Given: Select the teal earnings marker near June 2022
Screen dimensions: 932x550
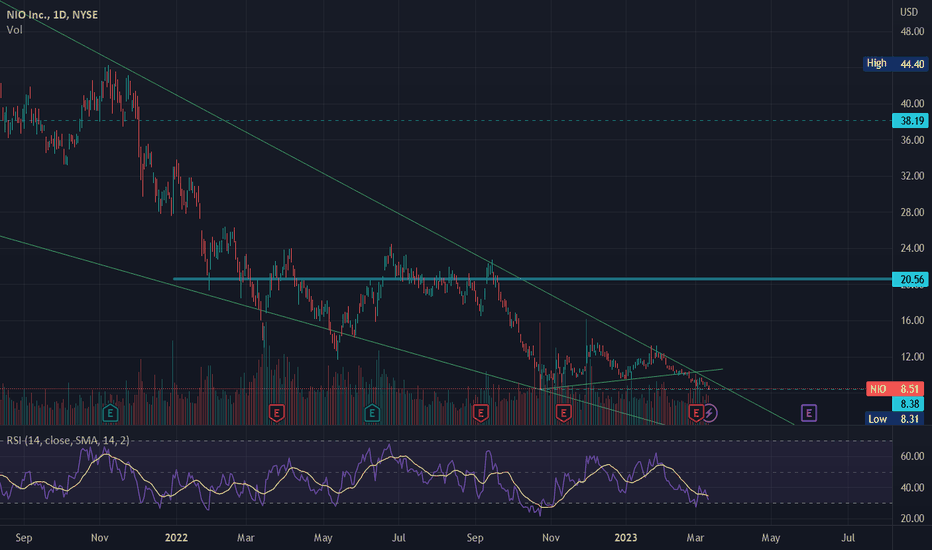Looking at the screenshot, I should [371, 412].
